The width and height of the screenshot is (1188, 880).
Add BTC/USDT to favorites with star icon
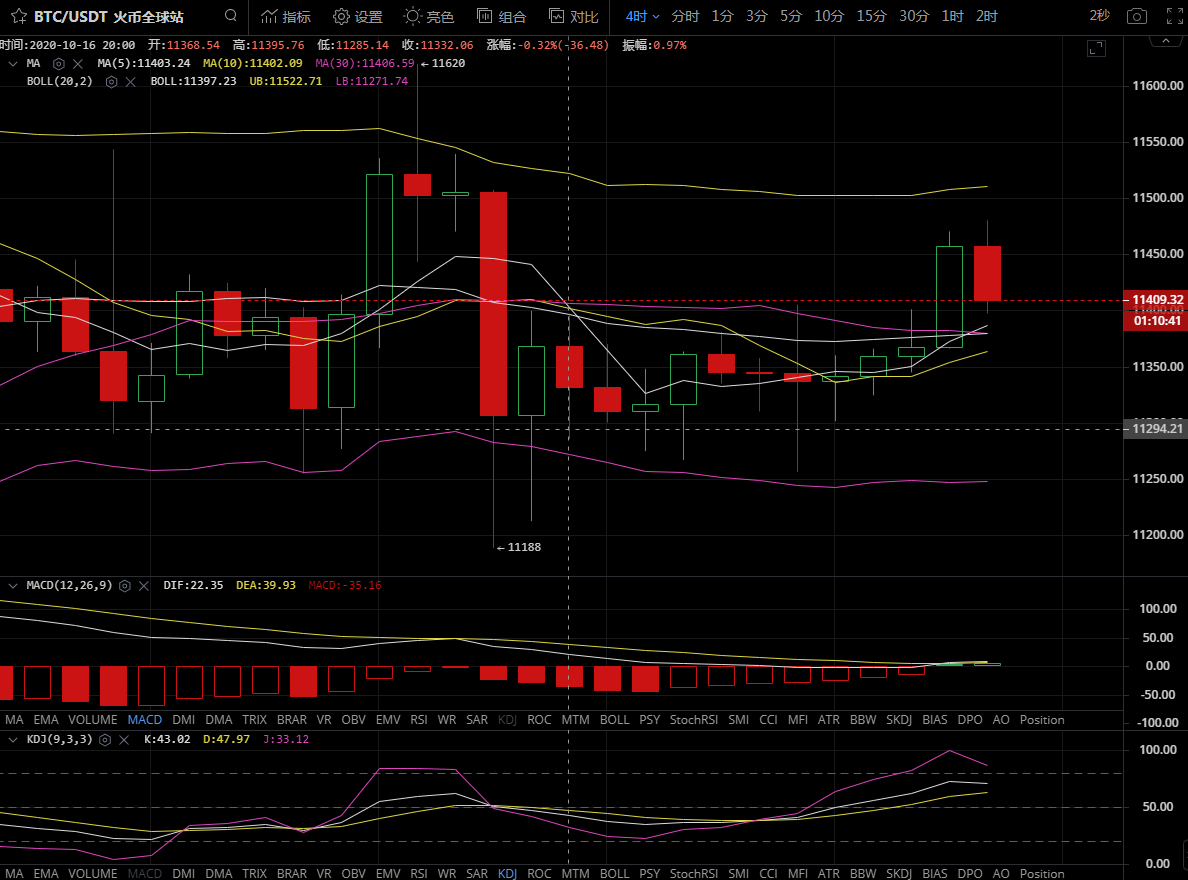[17, 16]
